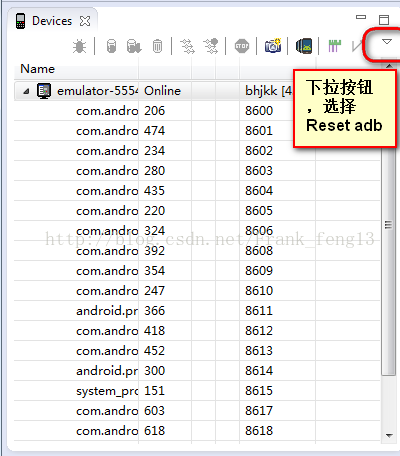The width and height of the screenshot is (400, 456).
Task: Click the Dump View Hierarchy icon
Action: point(304,46)
